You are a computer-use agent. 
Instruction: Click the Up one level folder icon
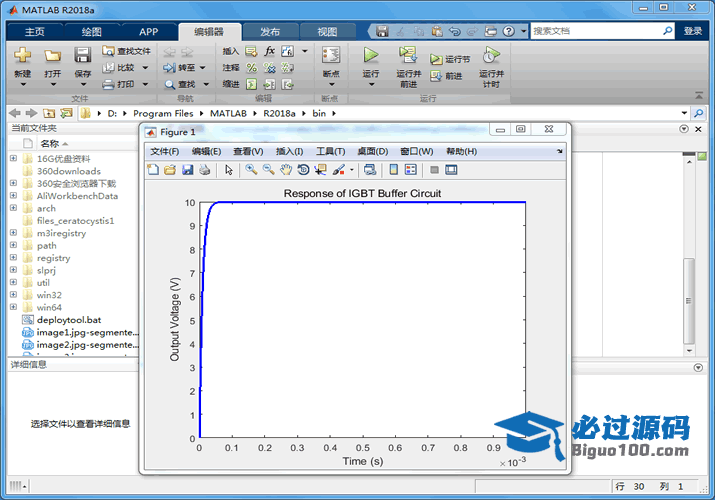(x=49, y=113)
